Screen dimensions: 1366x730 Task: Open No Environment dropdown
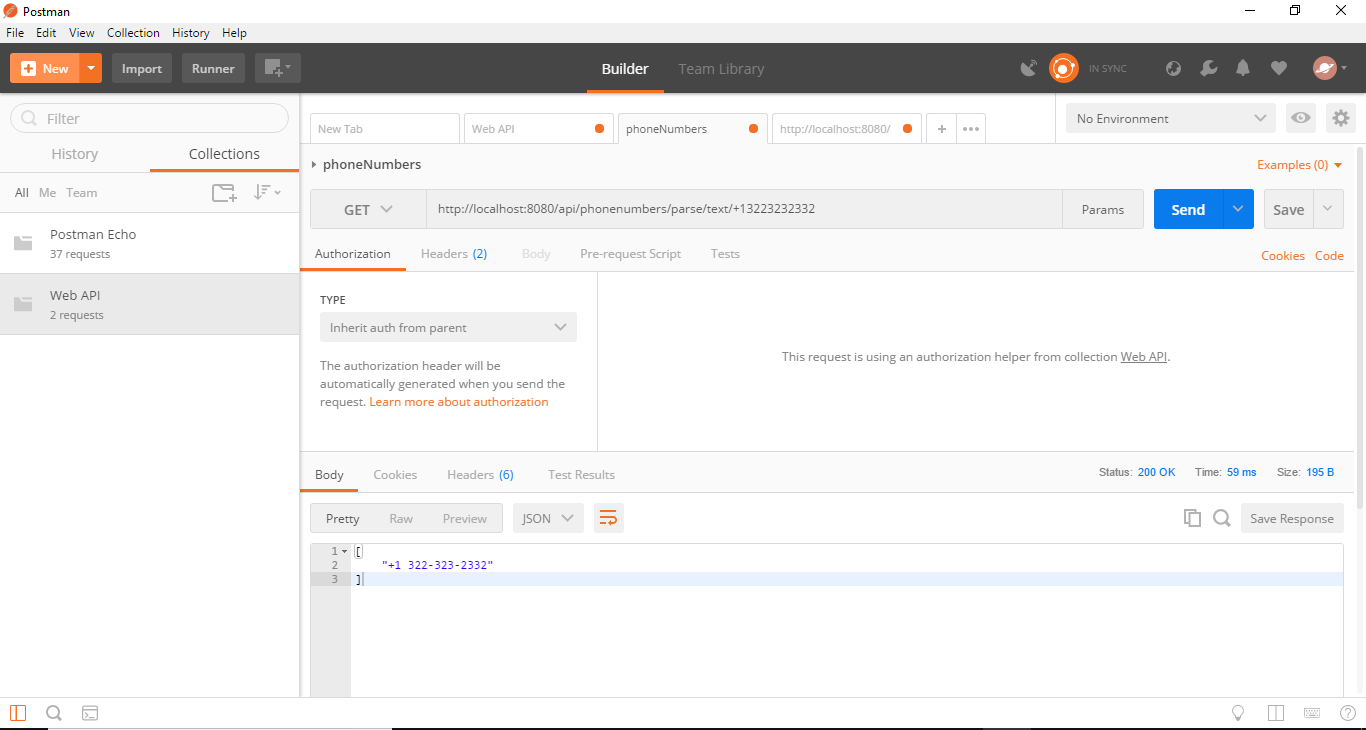1171,118
